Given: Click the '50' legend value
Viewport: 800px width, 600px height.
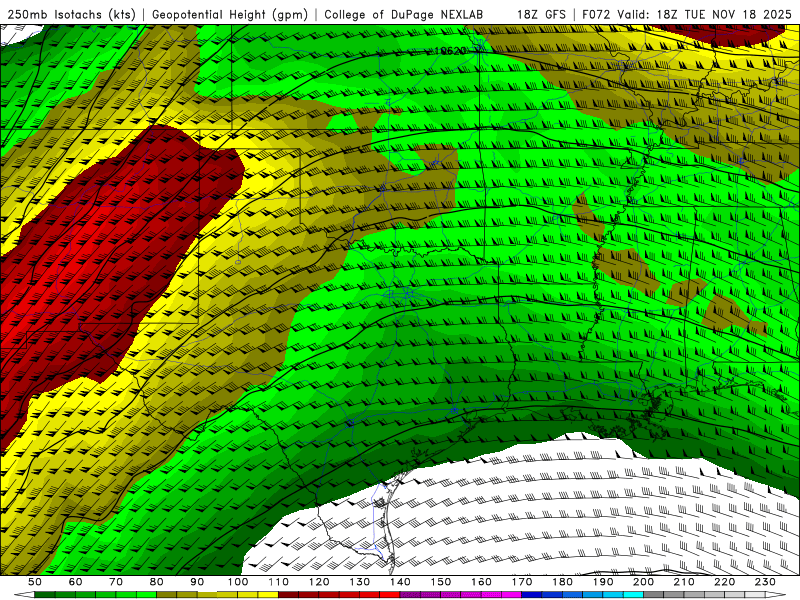Looking at the screenshot, I should [35, 582].
